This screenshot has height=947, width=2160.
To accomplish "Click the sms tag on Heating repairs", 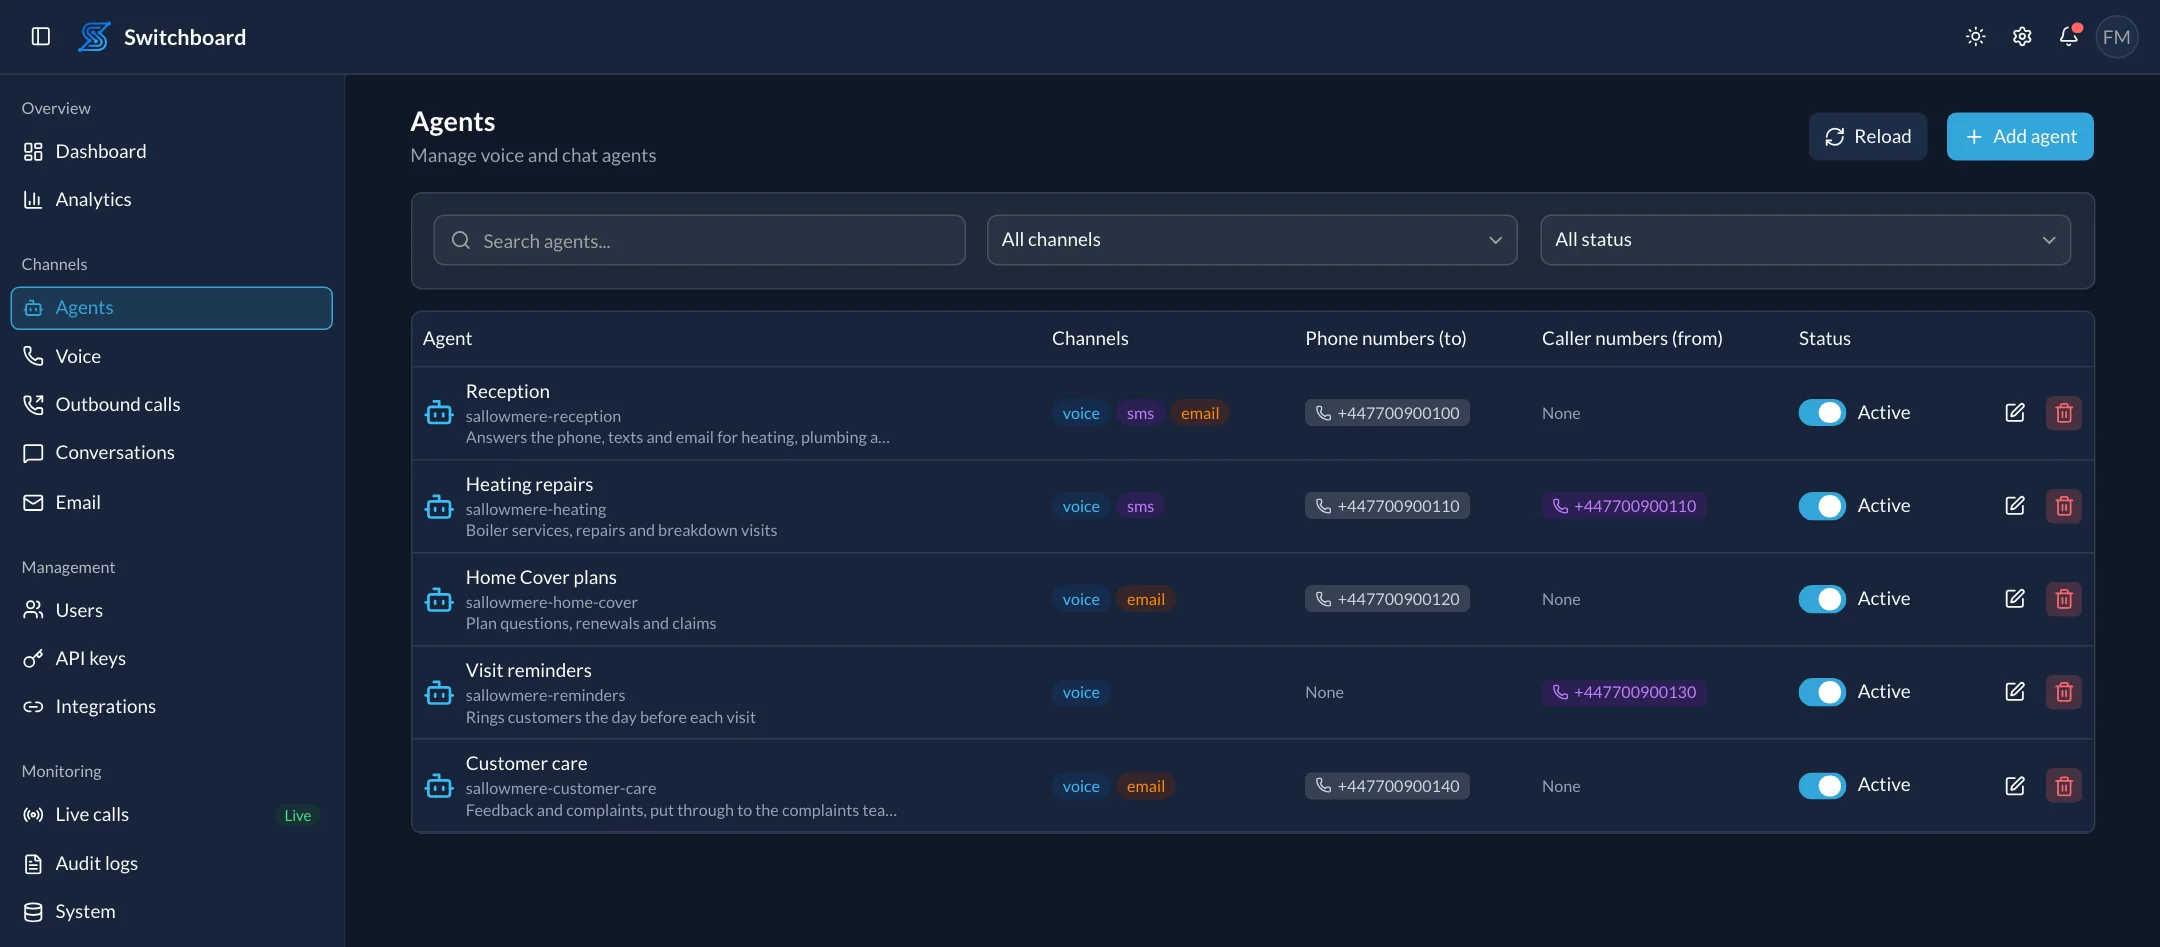I will pyautogui.click(x=1140, y=506).
